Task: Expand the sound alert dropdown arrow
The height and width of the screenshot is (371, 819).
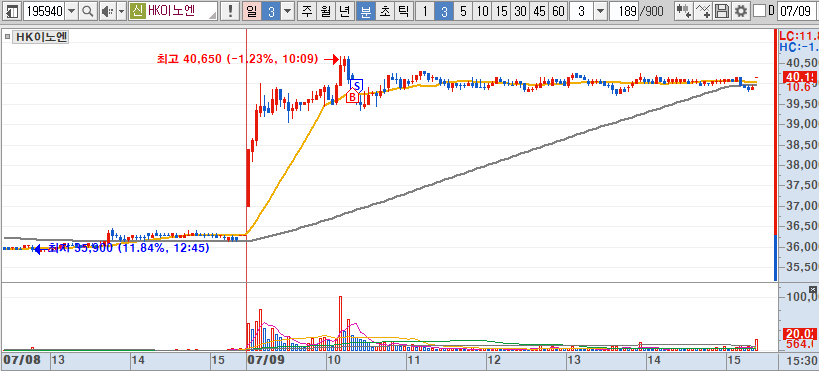Action: 121,11
